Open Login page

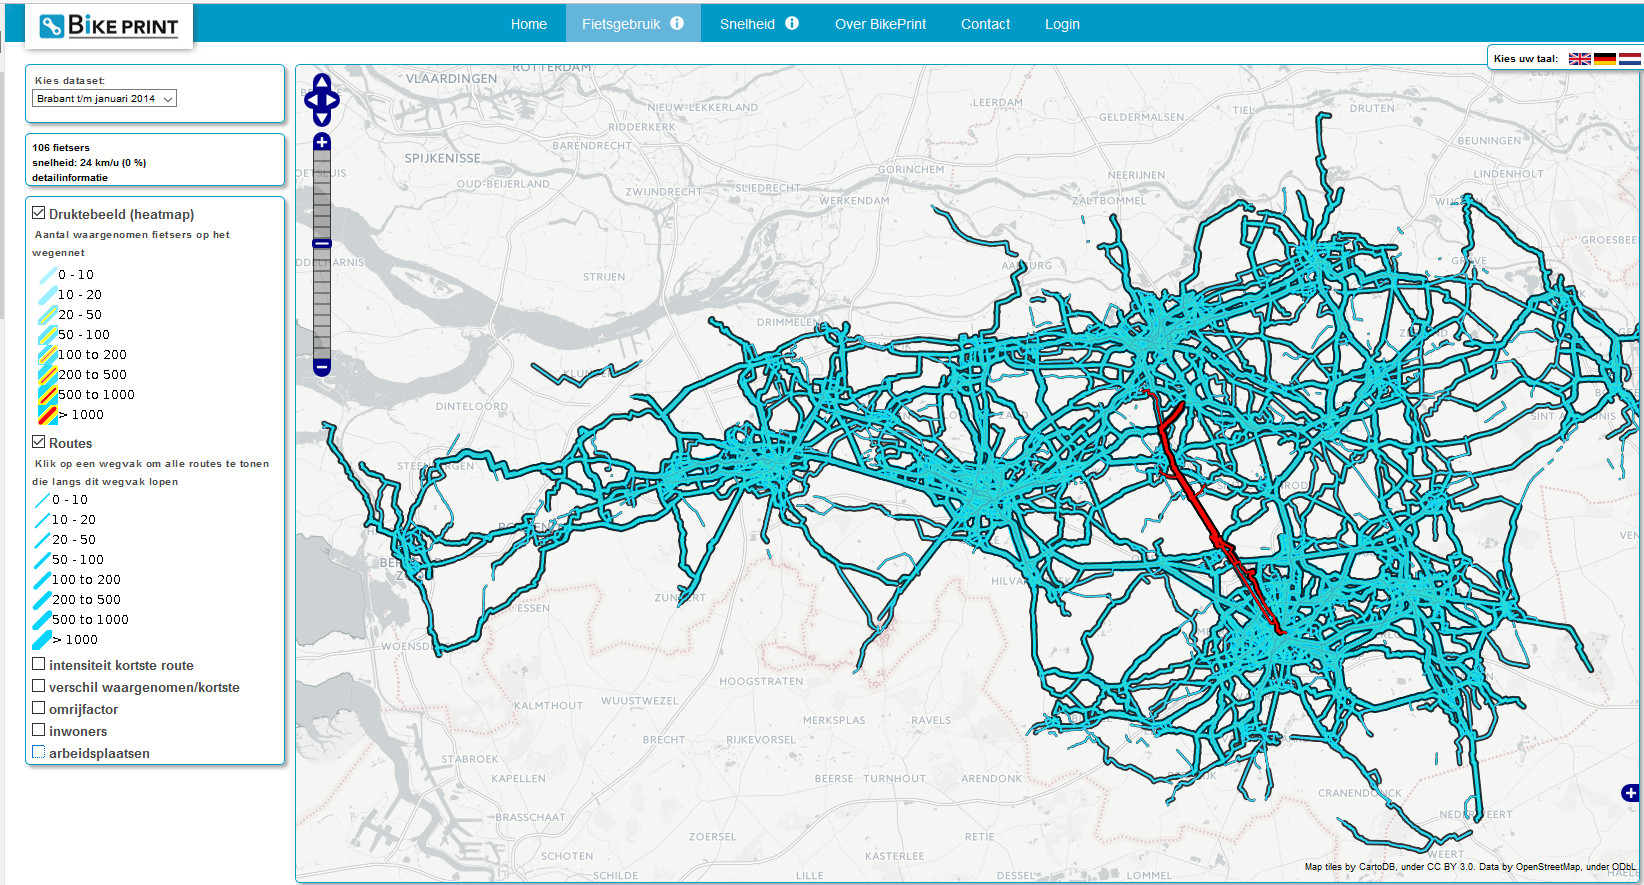[x=1062, y=24]
